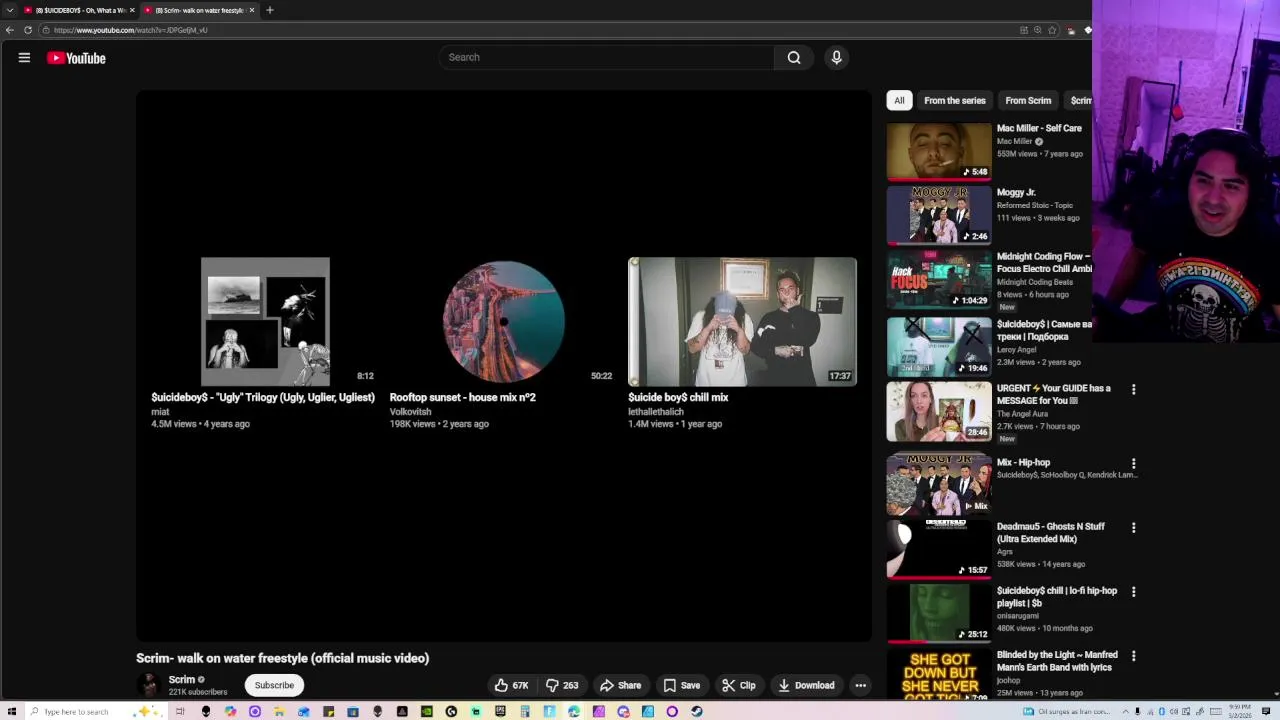Launch Steam from the taskbar
The image size is (1280, 720).
pos(697,712)
